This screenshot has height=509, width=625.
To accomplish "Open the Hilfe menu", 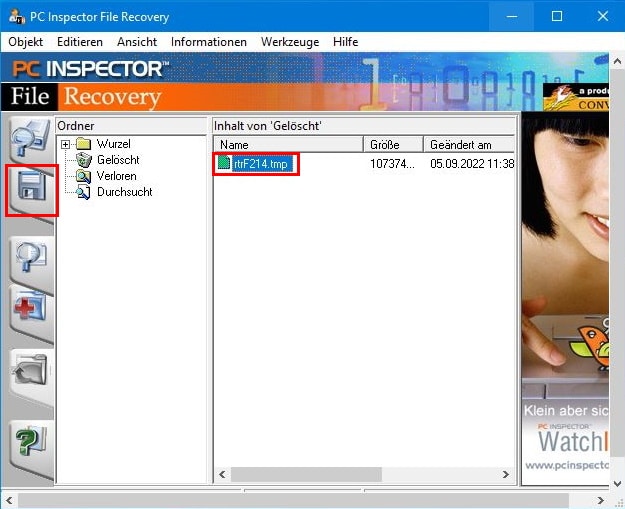I will pyautogui.click(x=345, y=42).
